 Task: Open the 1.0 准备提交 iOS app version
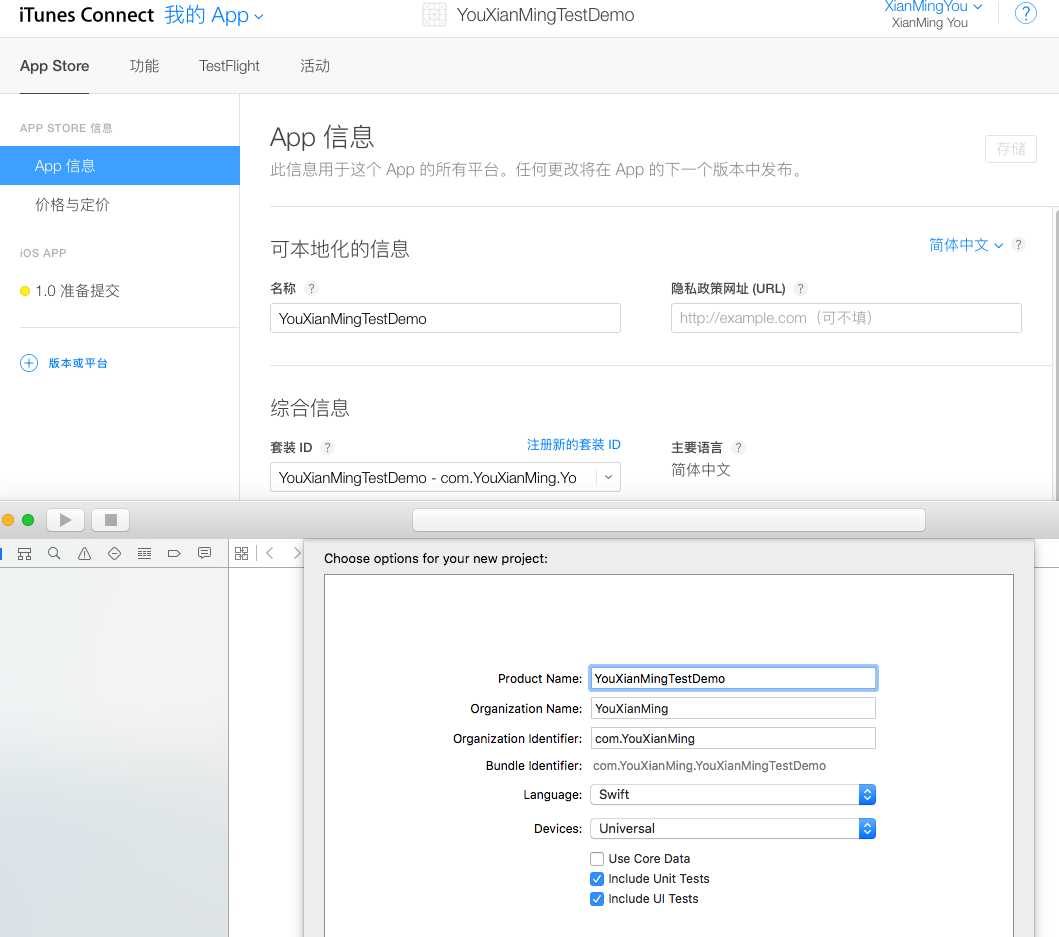[x=78, y=291]
